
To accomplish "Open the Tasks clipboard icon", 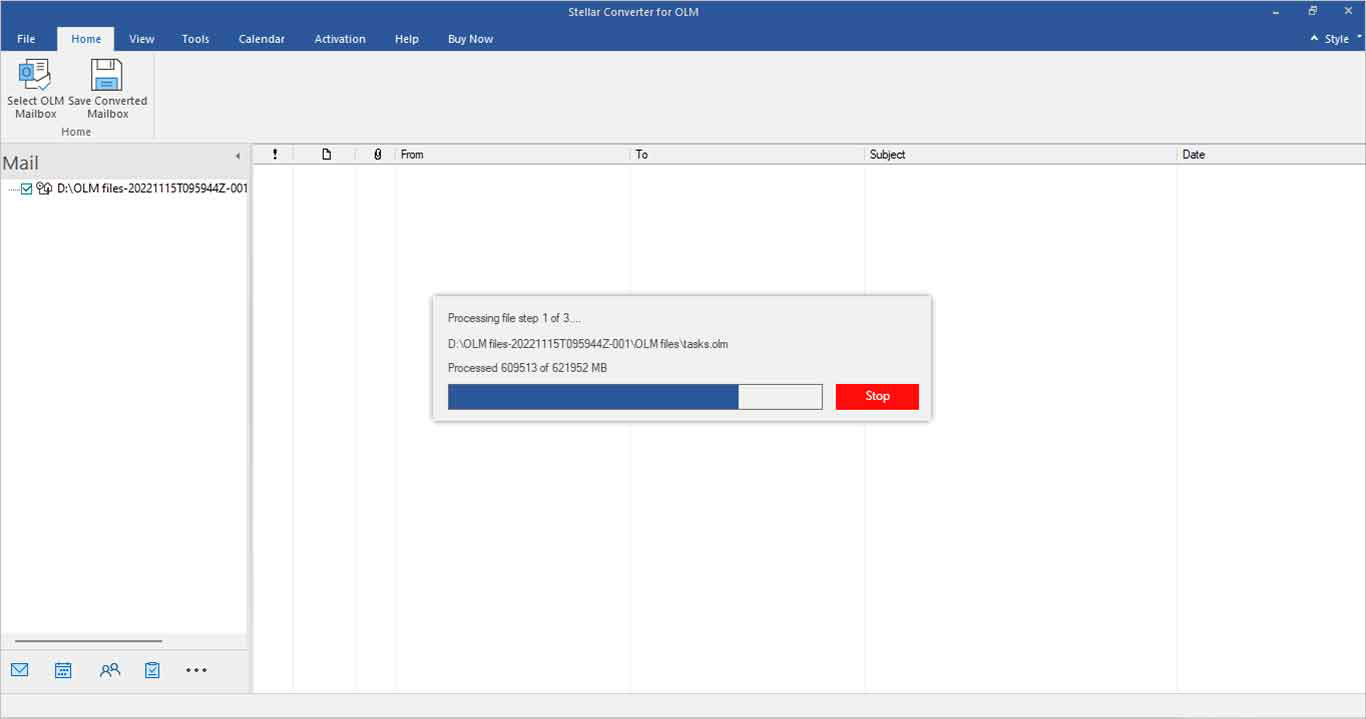I will click(x=152, y=670).
